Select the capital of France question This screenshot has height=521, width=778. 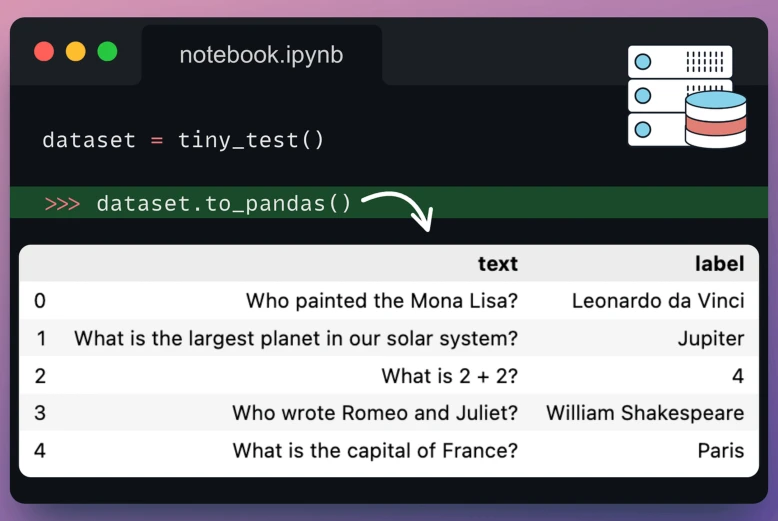(375, 451)
